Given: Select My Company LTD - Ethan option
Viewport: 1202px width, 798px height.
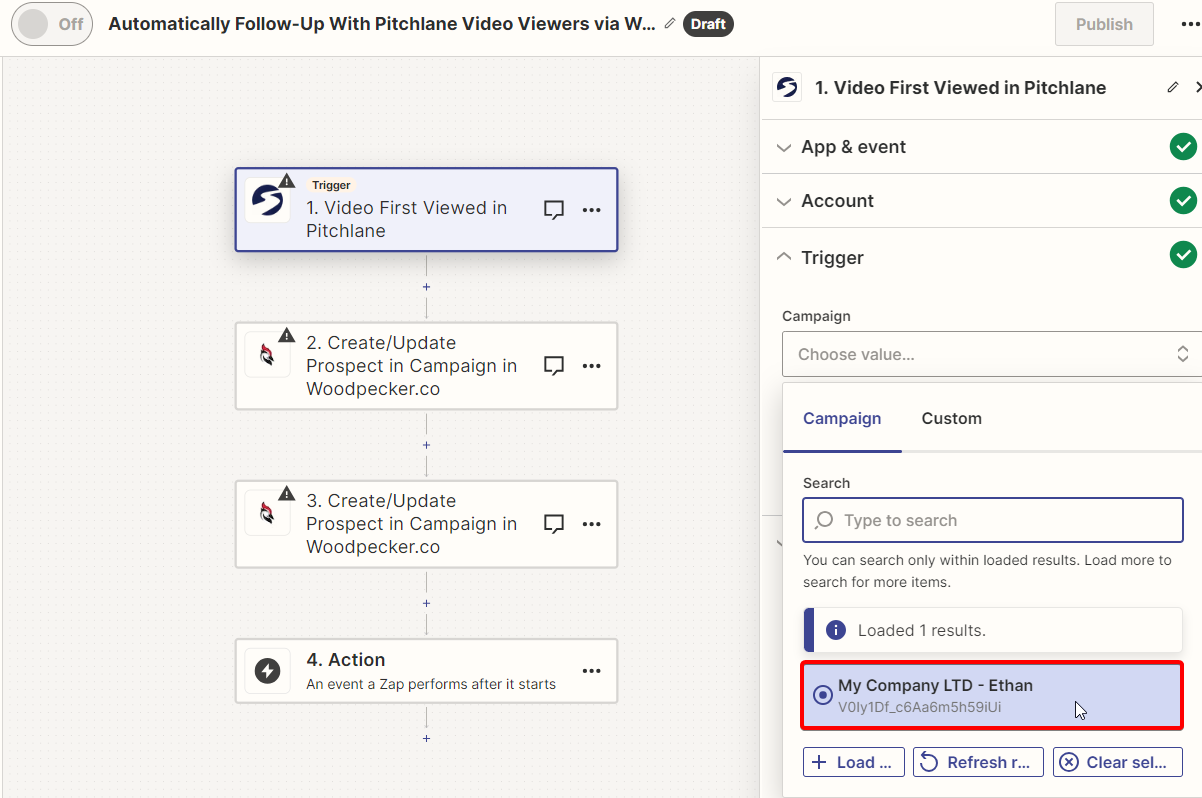Looking at the screenshot, I should [993, 695].
